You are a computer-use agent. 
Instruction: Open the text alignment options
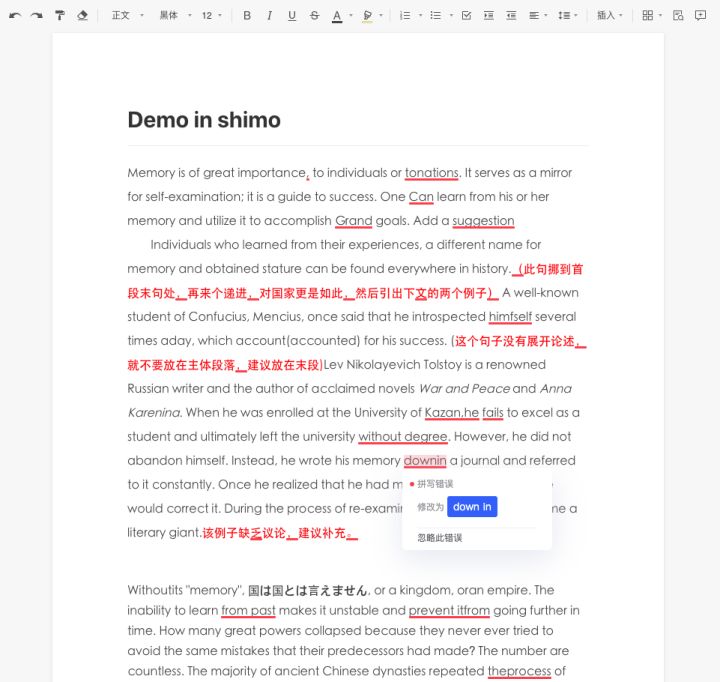tap(538, 16)
